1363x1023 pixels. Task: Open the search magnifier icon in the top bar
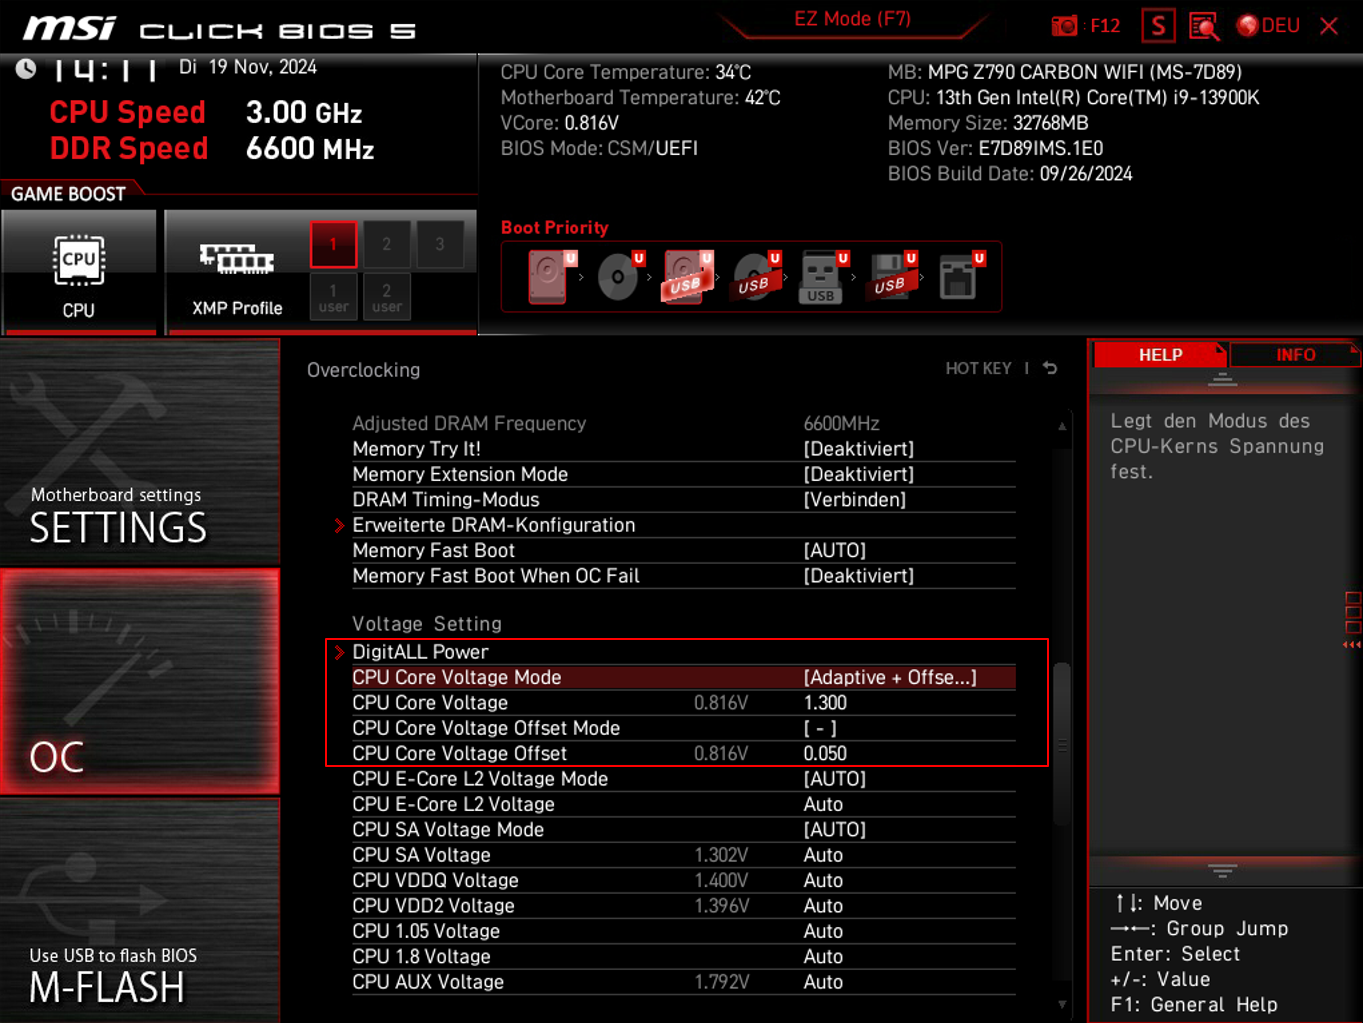point(1204,26)
